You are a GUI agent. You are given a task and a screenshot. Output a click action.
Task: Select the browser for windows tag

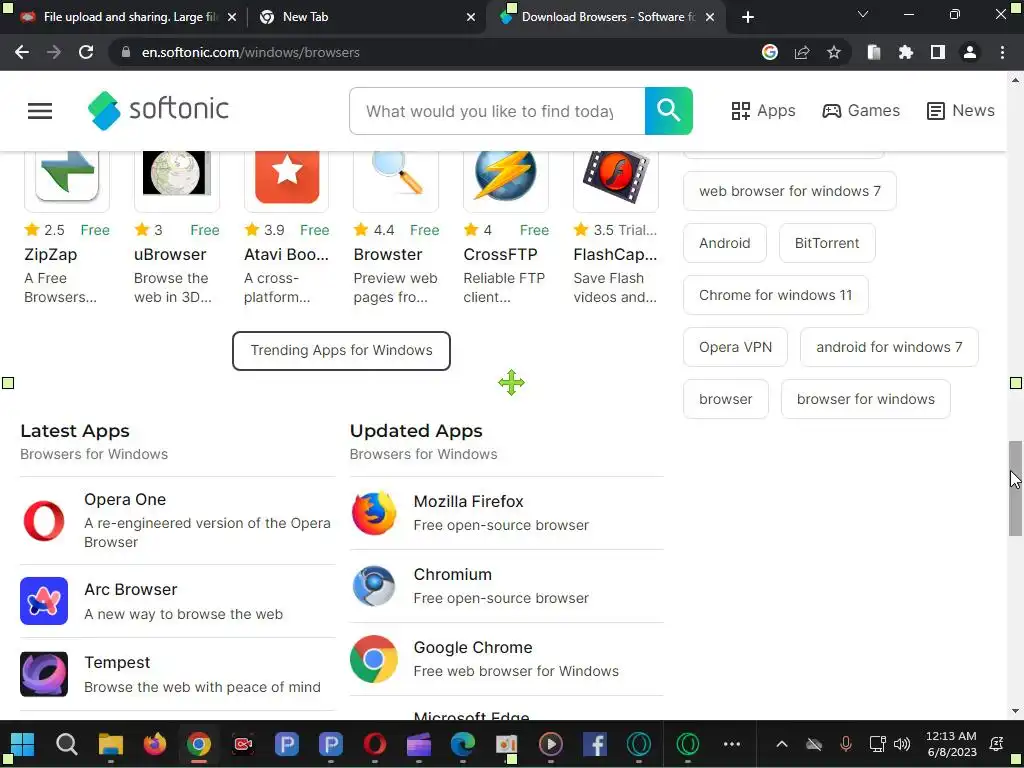click(865, 399)
